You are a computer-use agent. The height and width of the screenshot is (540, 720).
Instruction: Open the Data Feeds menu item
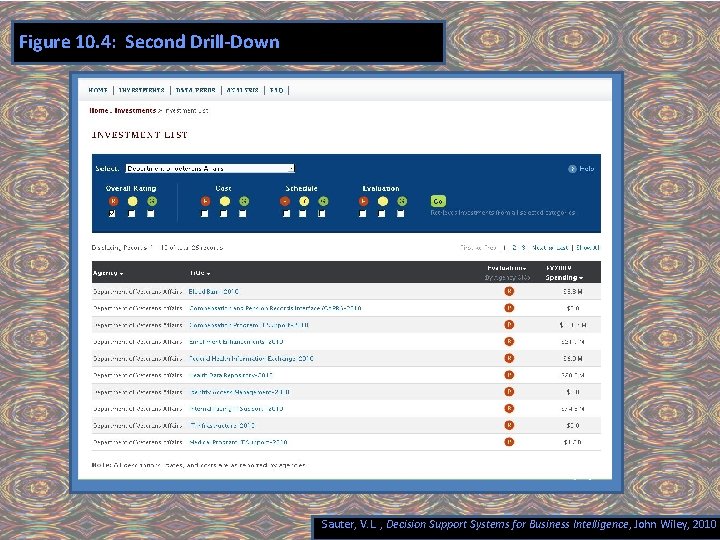click(x=196, y=90)
